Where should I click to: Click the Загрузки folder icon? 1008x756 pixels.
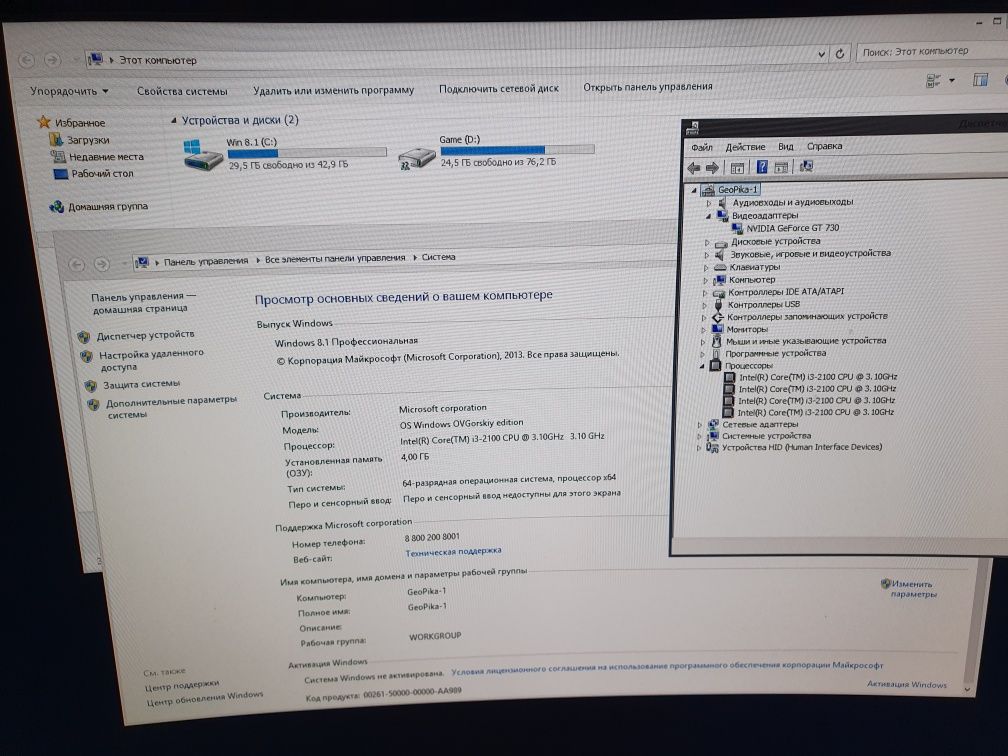(56, 140)
